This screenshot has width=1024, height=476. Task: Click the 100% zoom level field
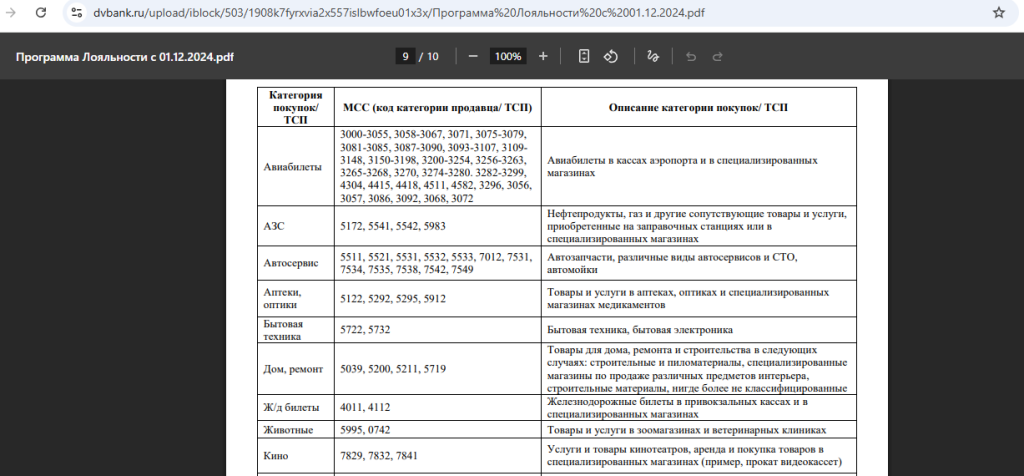point(508,56)
